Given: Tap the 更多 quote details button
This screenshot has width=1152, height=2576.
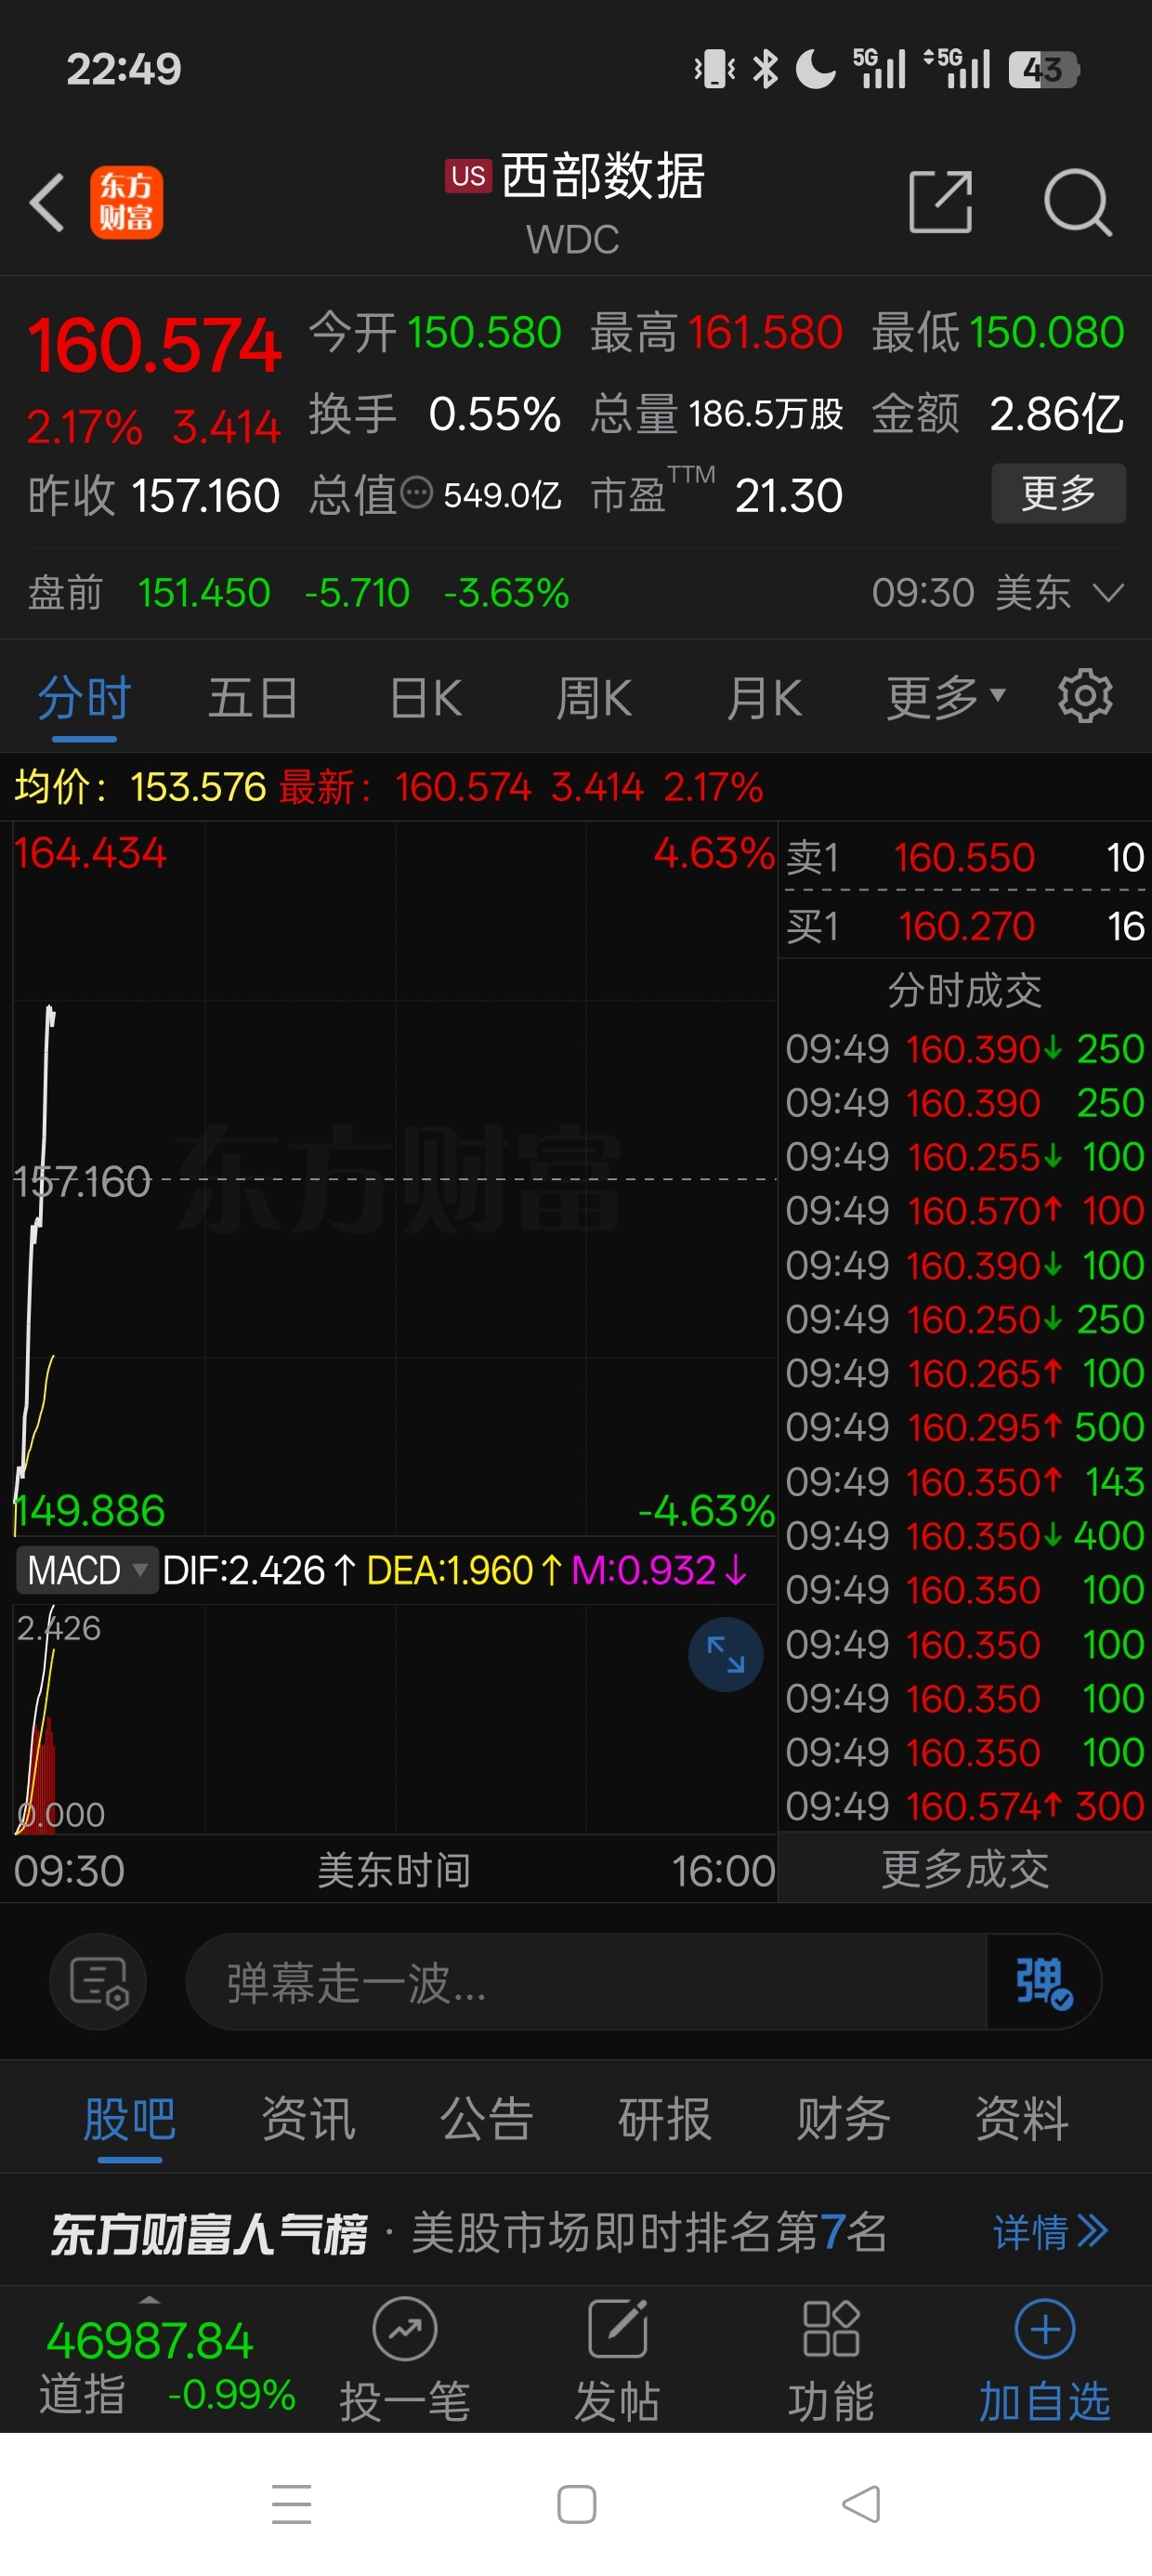Looking at the screenshot, I should pyautogui.click(x=1058, y=493).
